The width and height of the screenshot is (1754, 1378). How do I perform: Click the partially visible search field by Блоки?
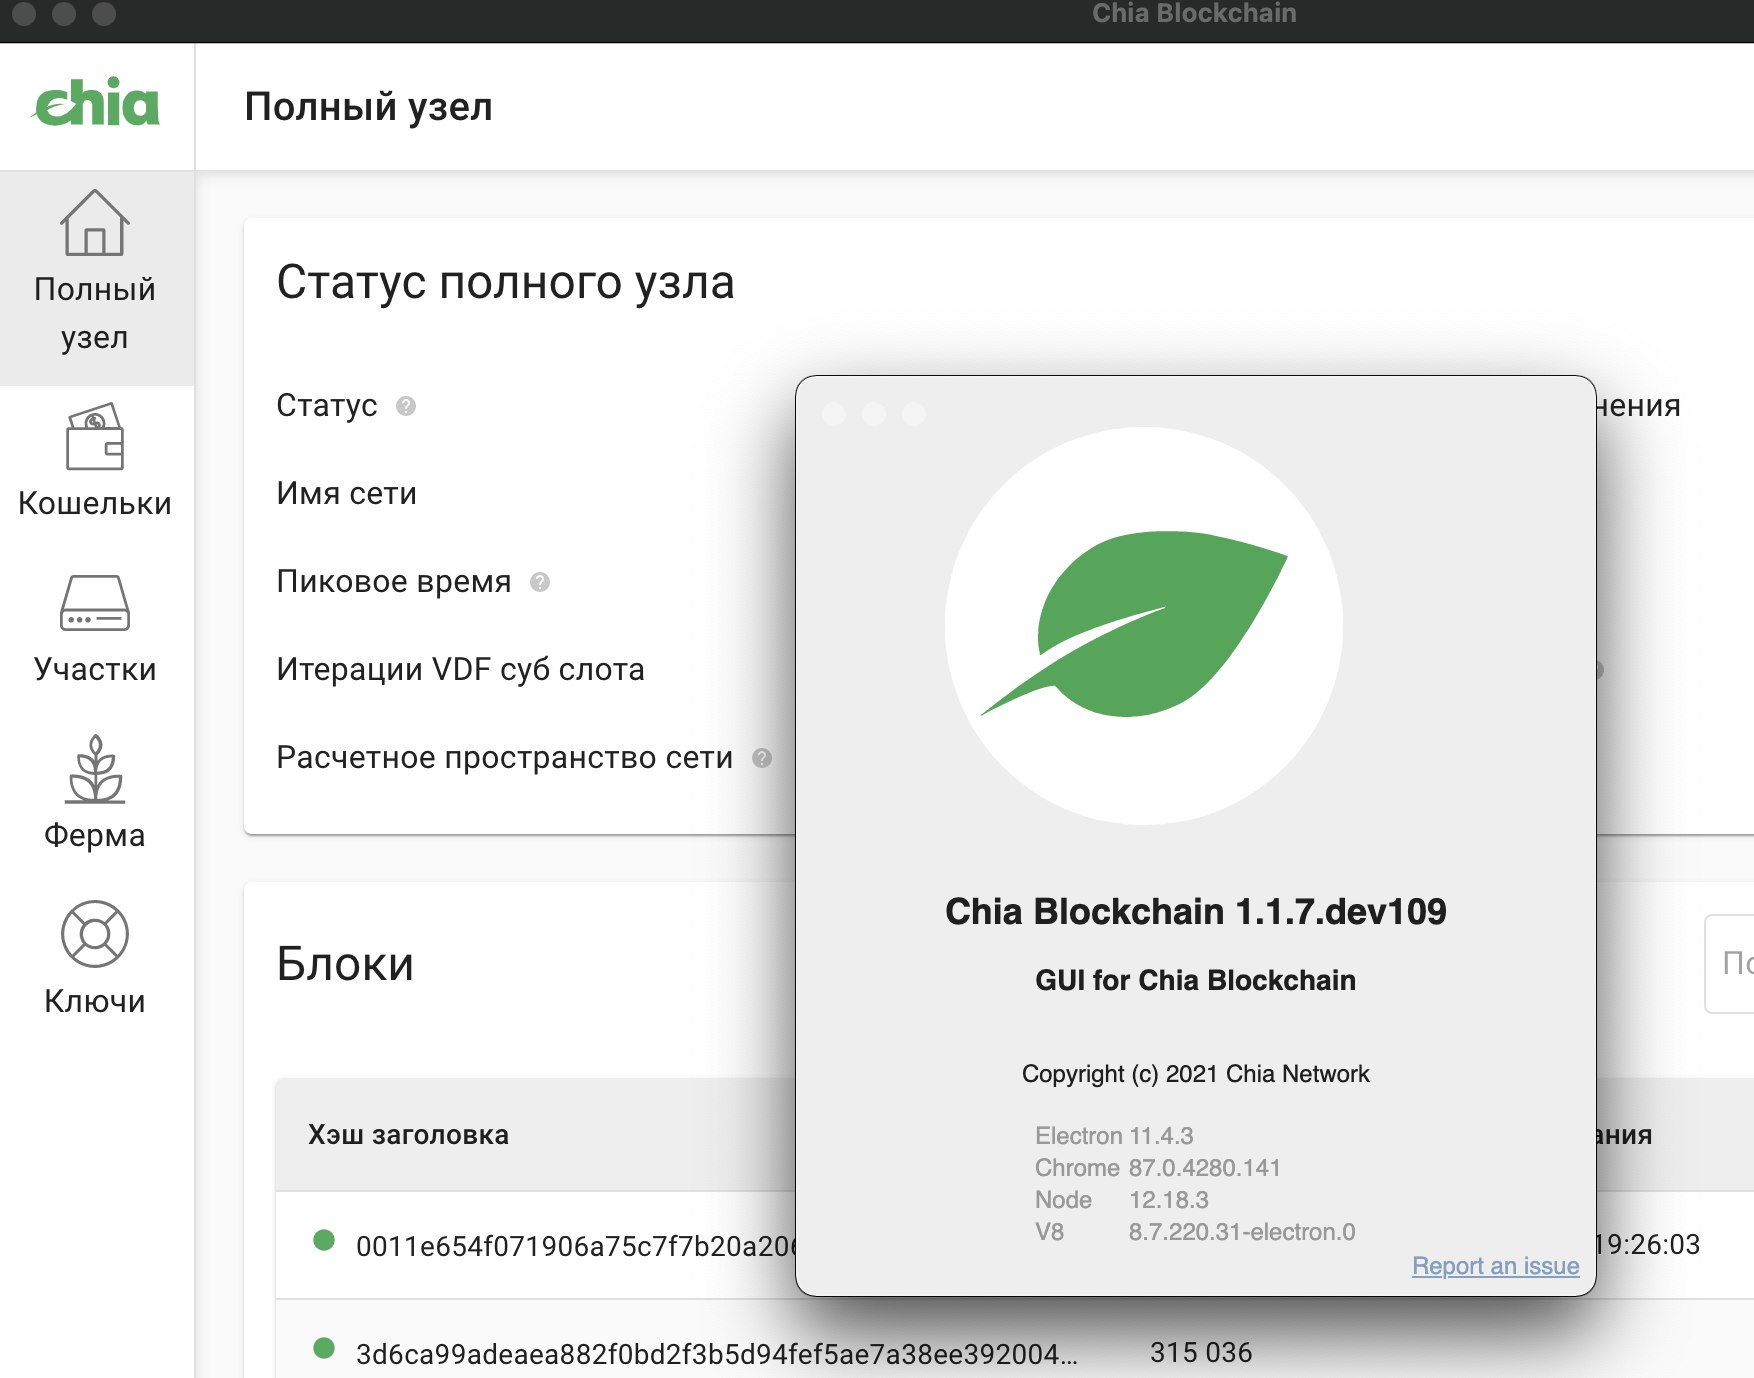click(1729, 964)
